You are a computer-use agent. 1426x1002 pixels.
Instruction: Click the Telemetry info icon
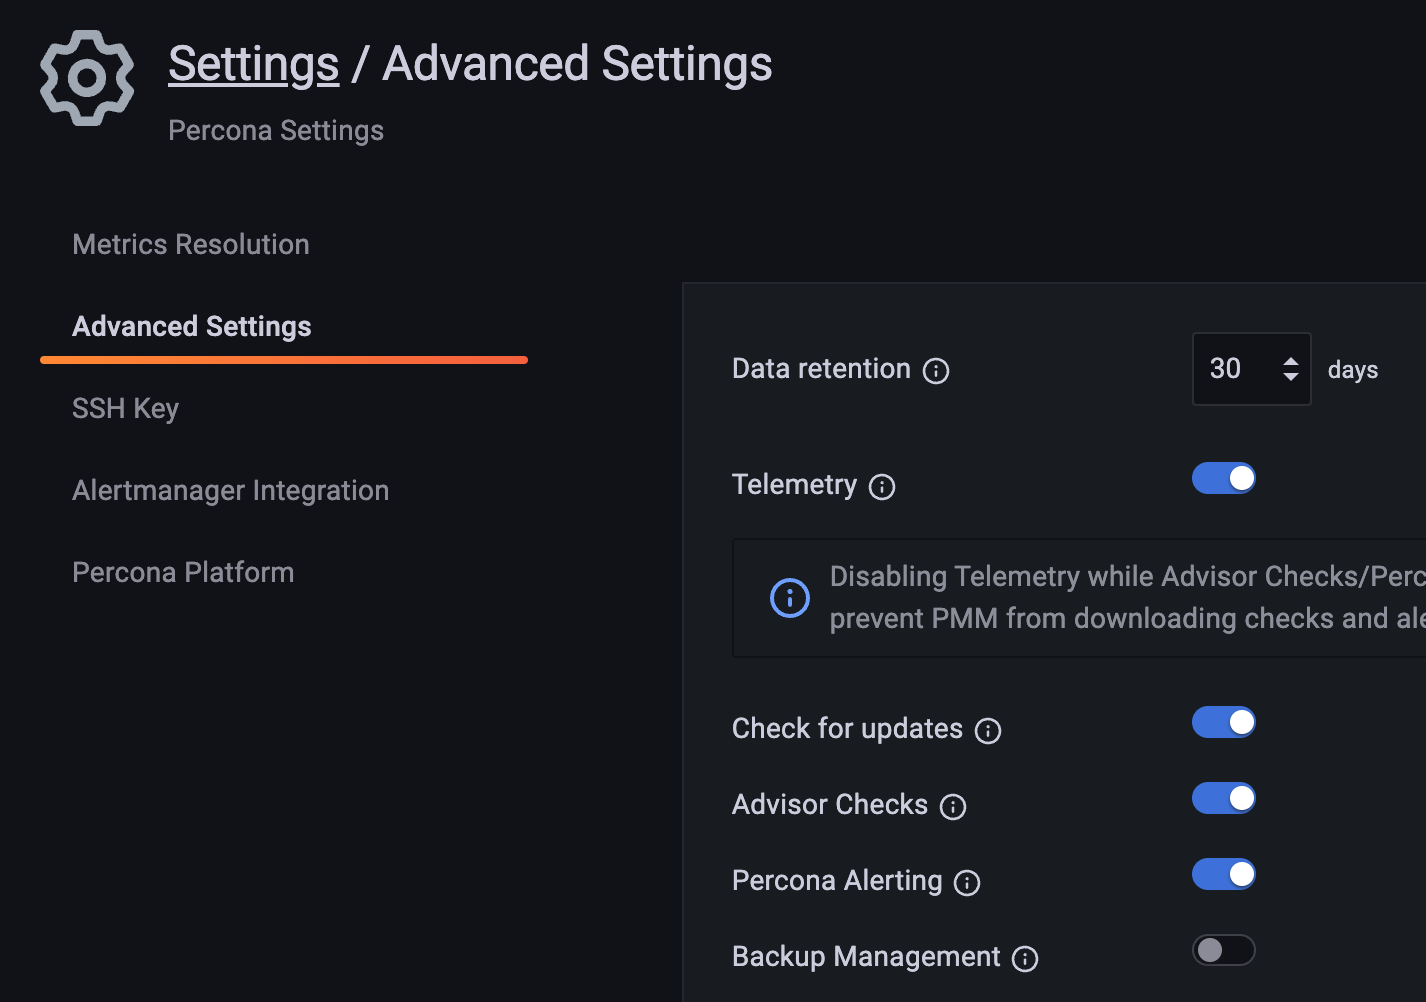[882, 487]
